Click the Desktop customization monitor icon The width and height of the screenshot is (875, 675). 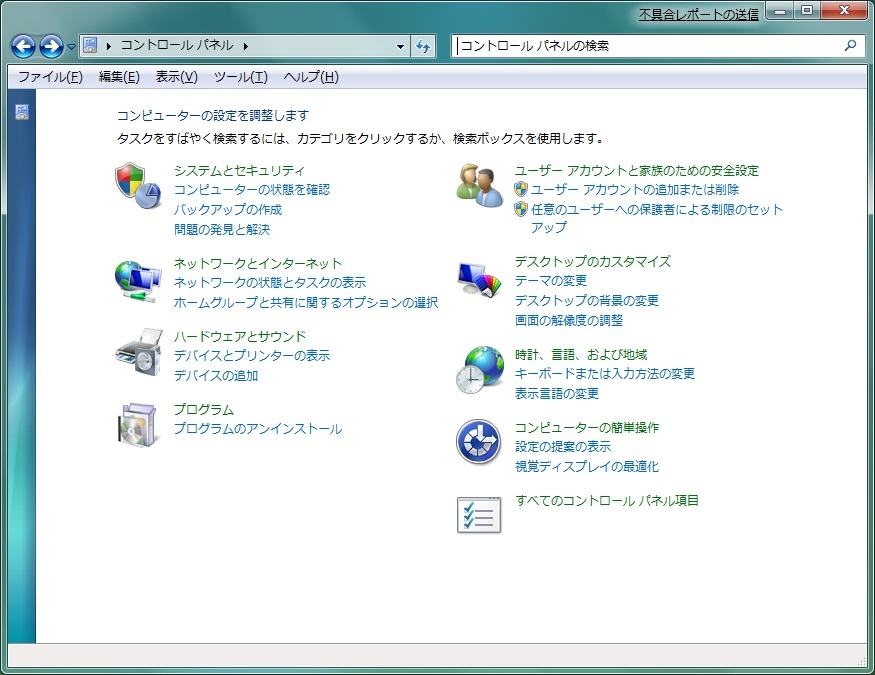coord(479,279)
